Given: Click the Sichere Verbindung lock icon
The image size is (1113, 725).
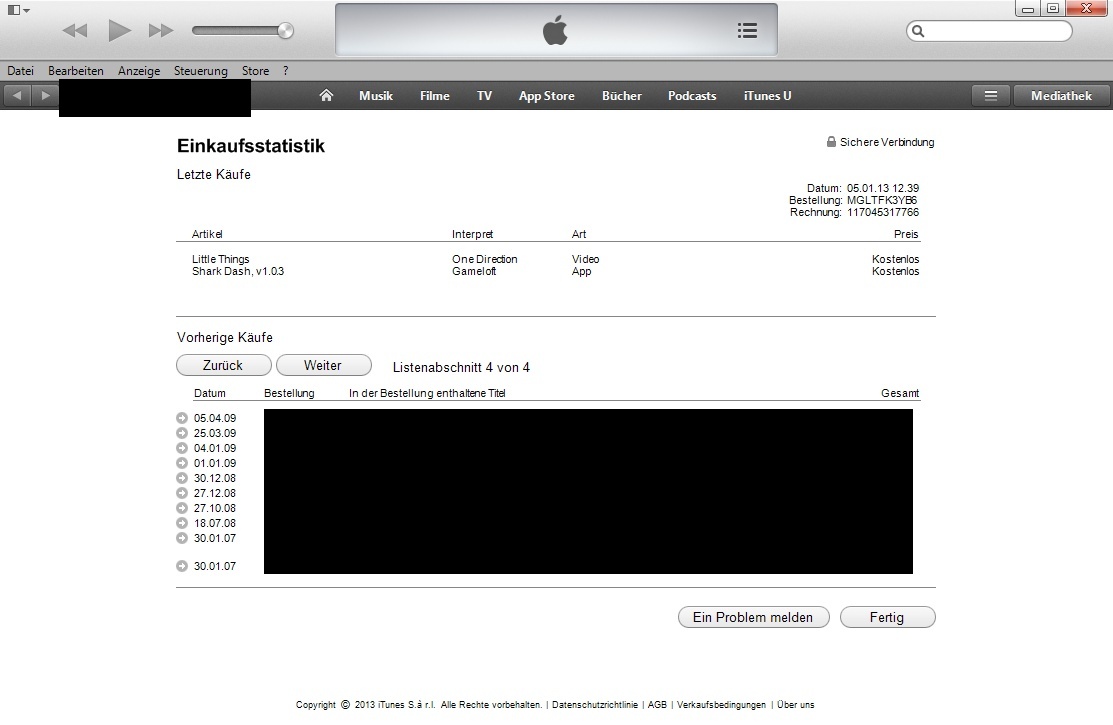Looking at the screenshot, I should (831, 142).
